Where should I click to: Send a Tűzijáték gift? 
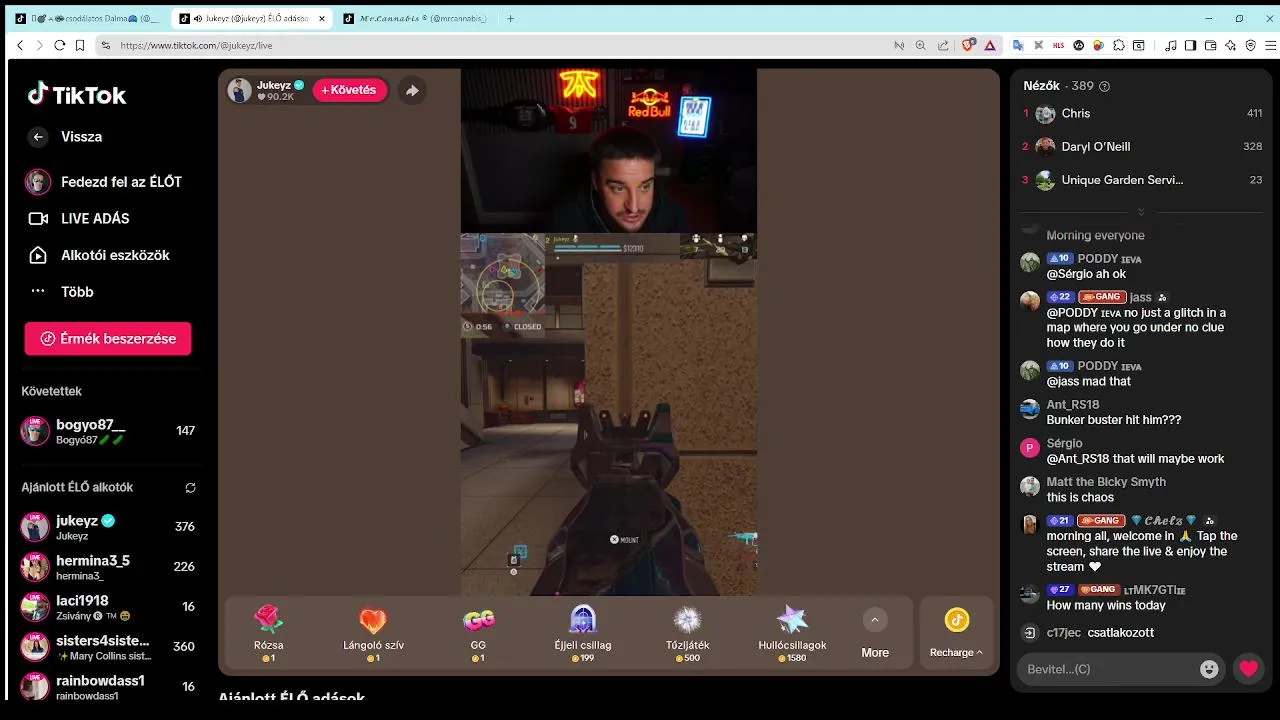coord(688,633)
